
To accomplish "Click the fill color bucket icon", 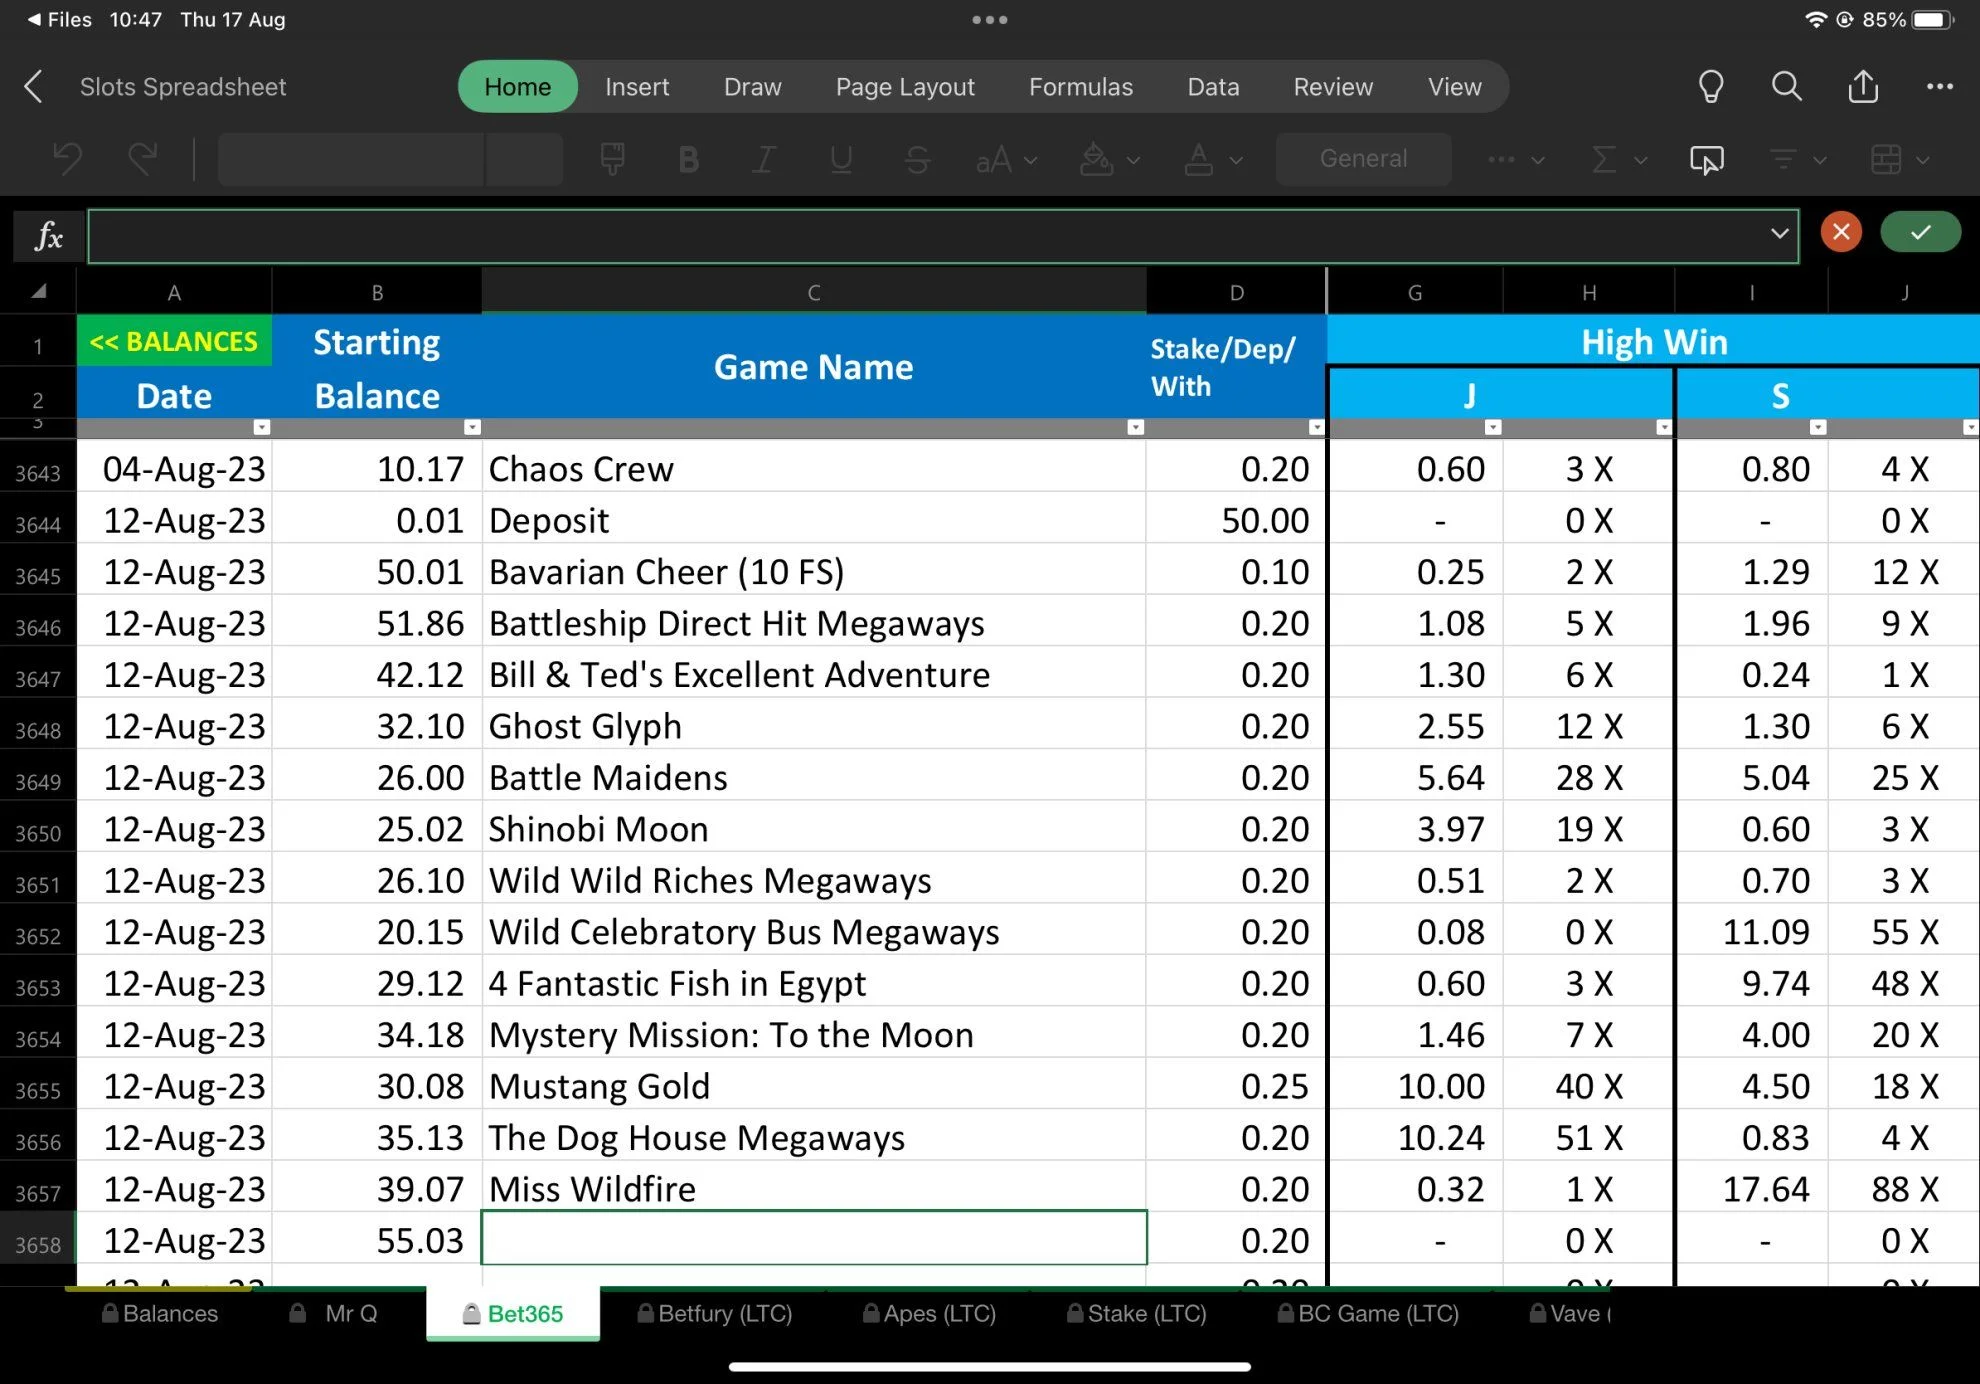I will pos(1096,159).
